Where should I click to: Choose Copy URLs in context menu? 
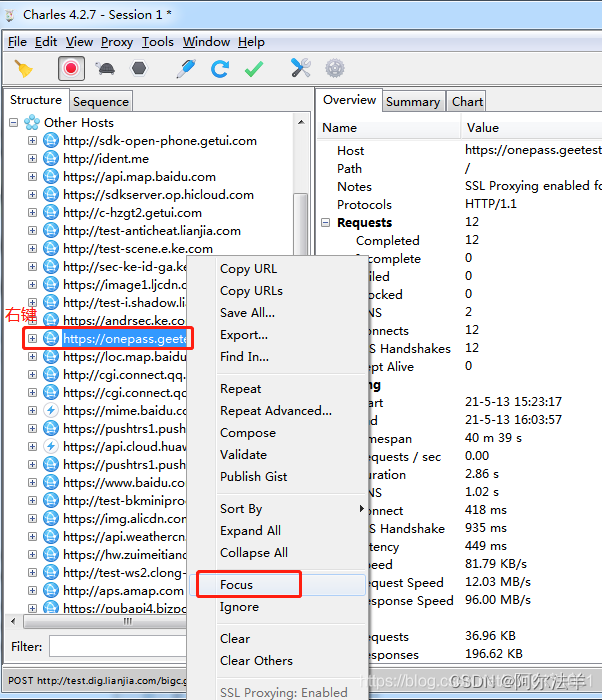(251, 291)
